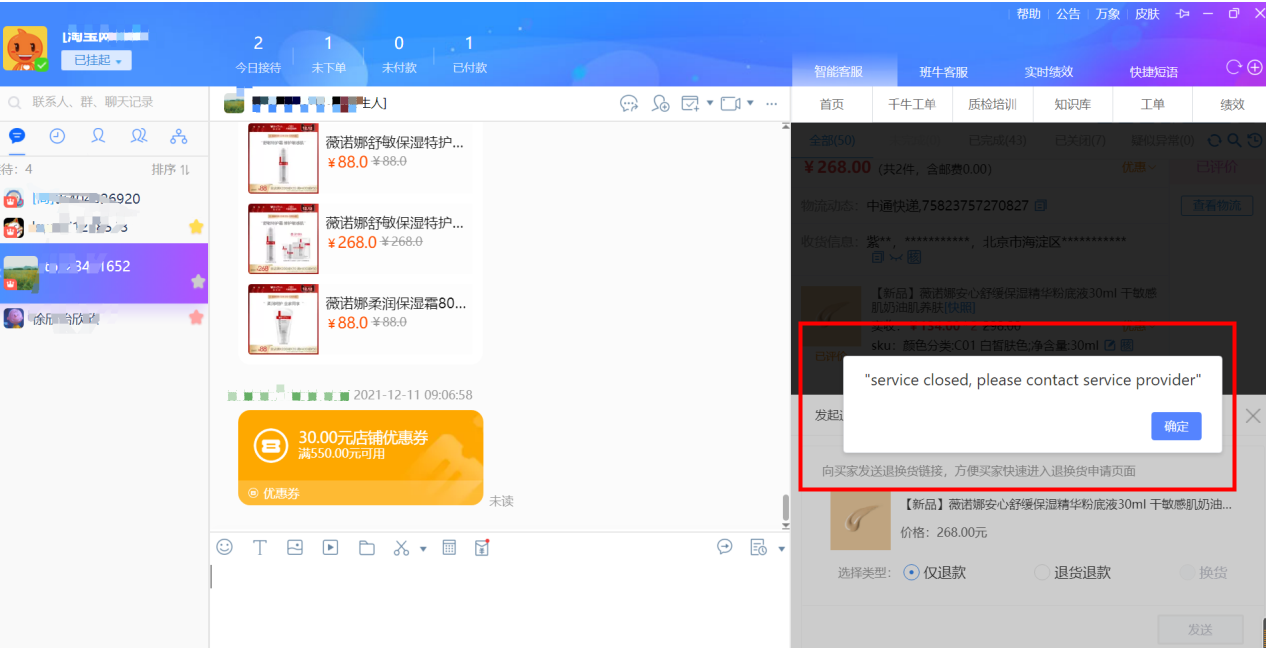
Task: Click the text font formatting icon
Action: tap(259, 547)
